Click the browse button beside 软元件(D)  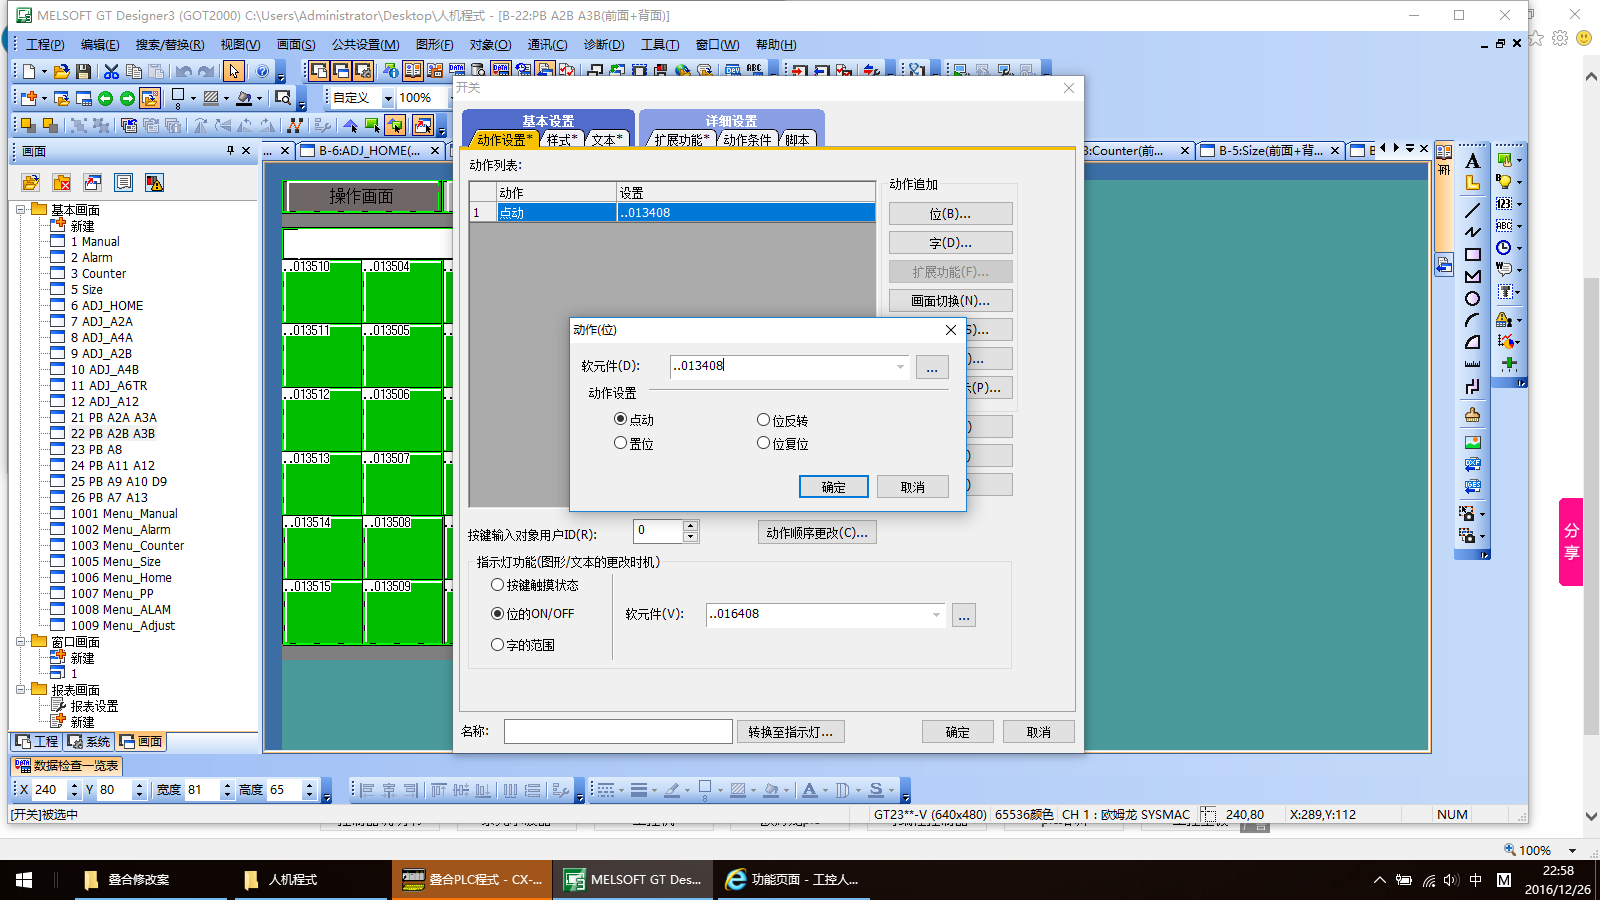point(932,367)
